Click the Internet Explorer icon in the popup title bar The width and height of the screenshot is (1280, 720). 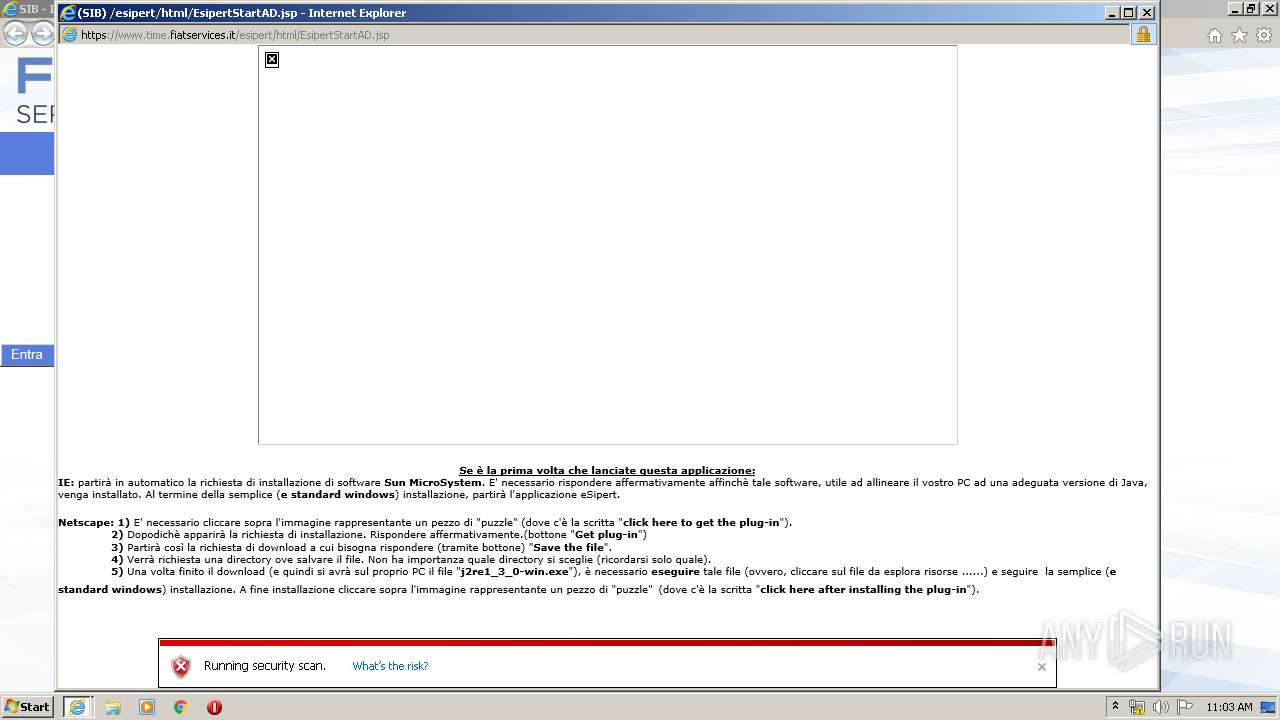pos(68,13)
